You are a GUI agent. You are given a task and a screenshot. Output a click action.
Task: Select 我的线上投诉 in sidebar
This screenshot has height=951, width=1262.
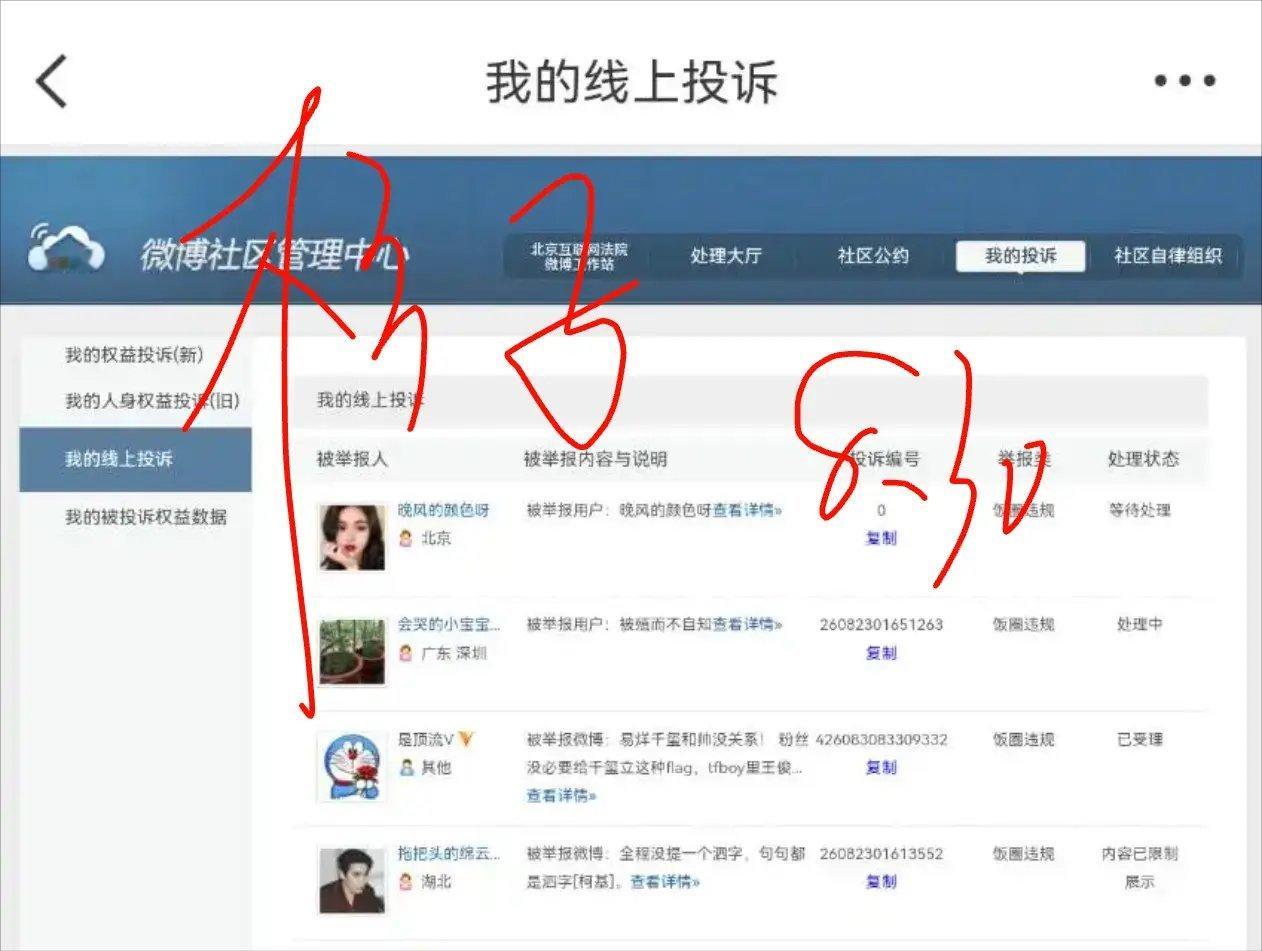(135, 459)
